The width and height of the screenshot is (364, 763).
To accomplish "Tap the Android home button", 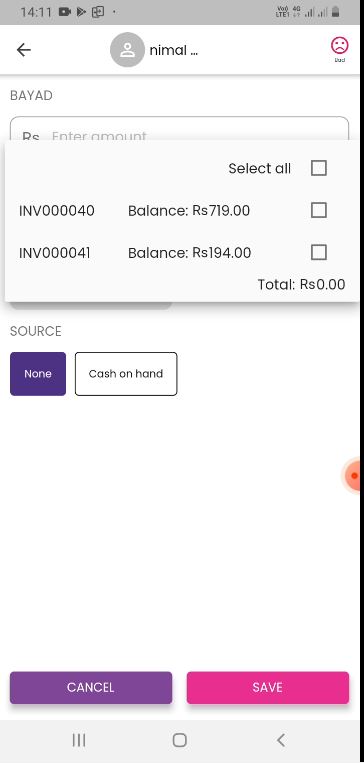I will 180,740.
